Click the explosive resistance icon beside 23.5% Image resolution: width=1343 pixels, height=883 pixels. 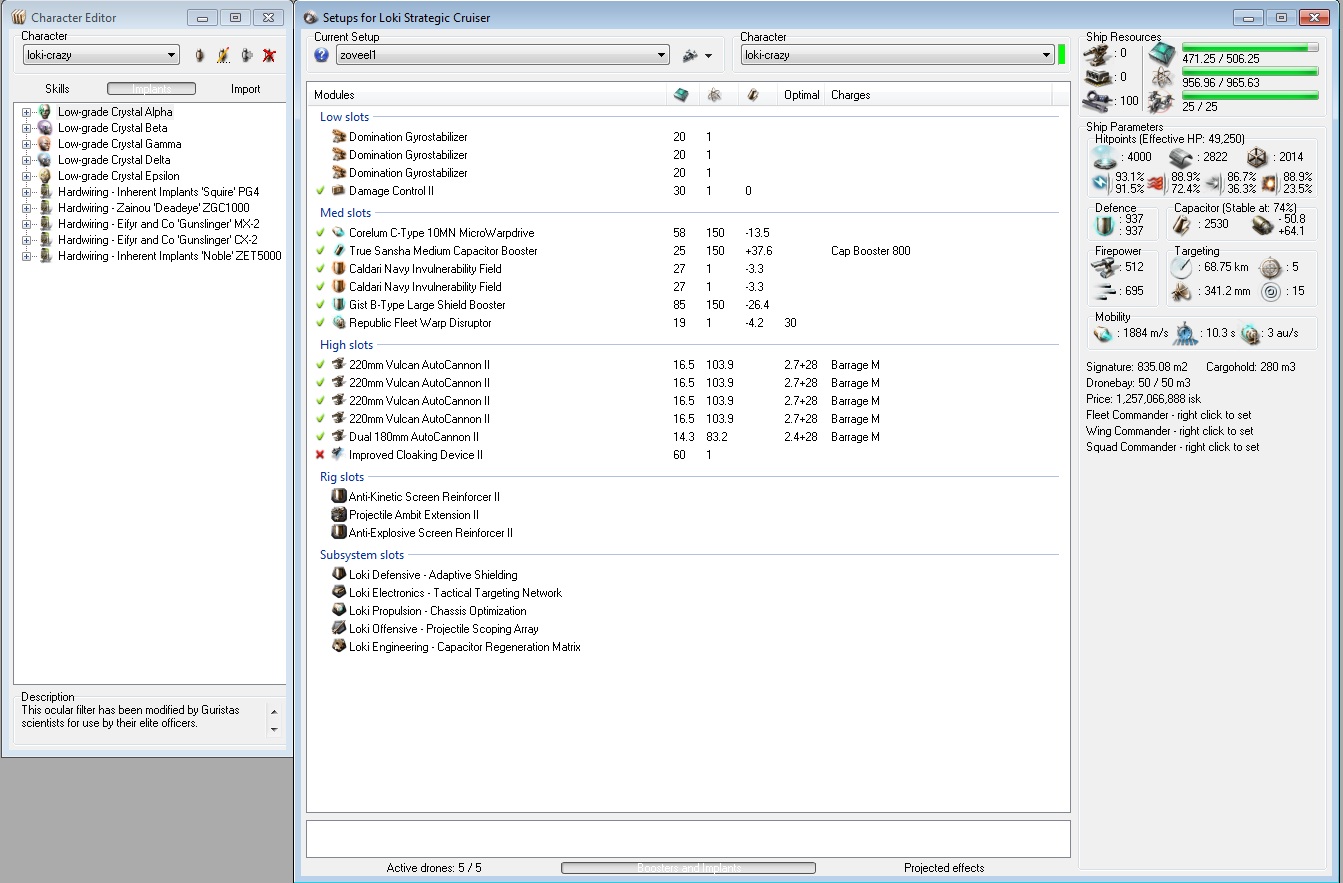(x=1270, y=183)
